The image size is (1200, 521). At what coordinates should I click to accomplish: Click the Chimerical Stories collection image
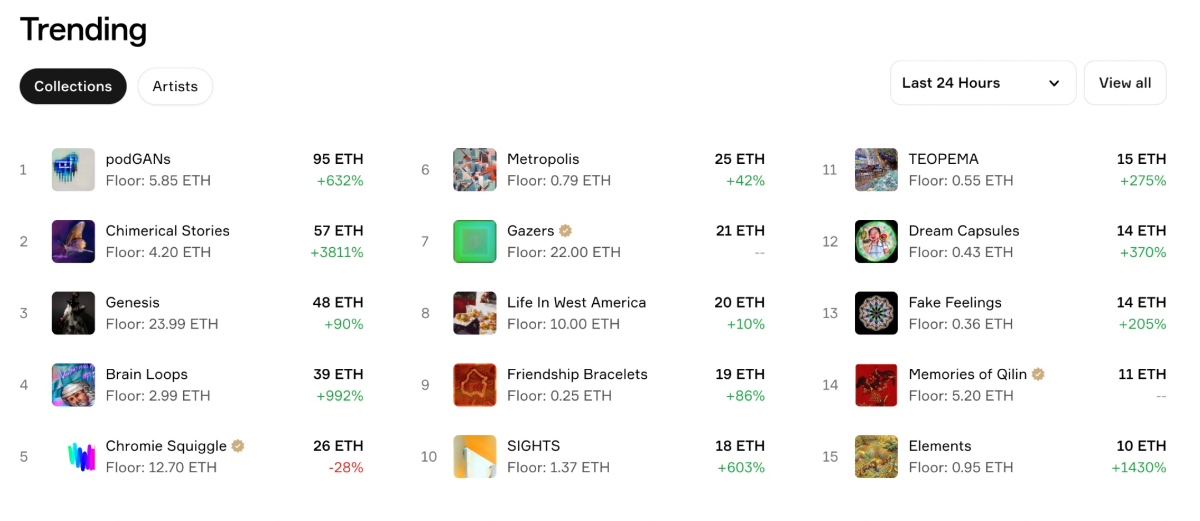pos(73,241)
